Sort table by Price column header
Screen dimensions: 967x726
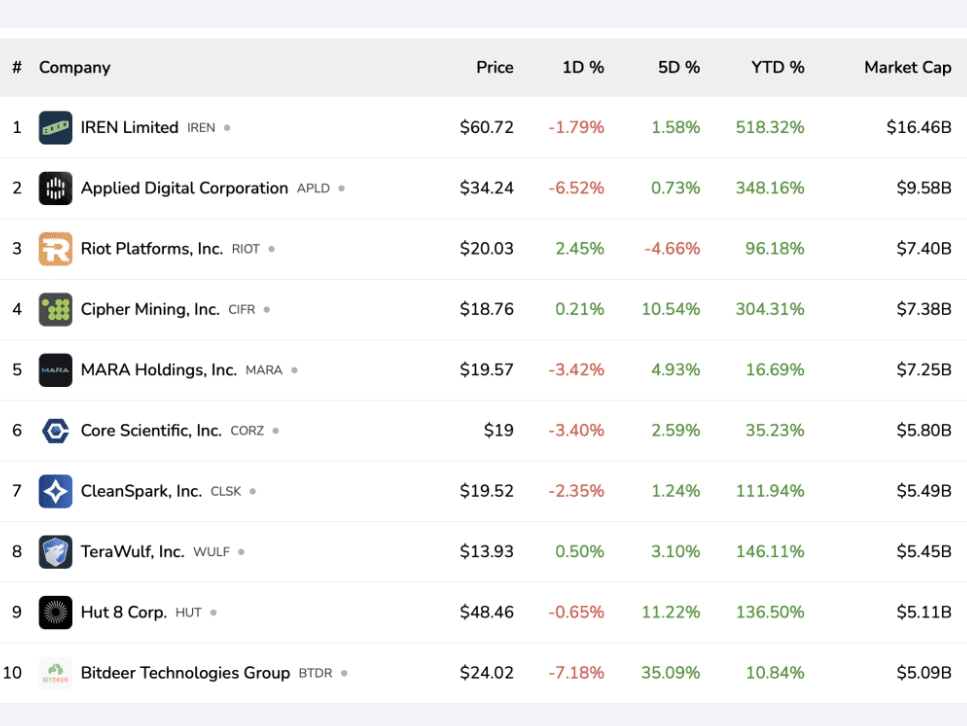click(x=494, y=68)
